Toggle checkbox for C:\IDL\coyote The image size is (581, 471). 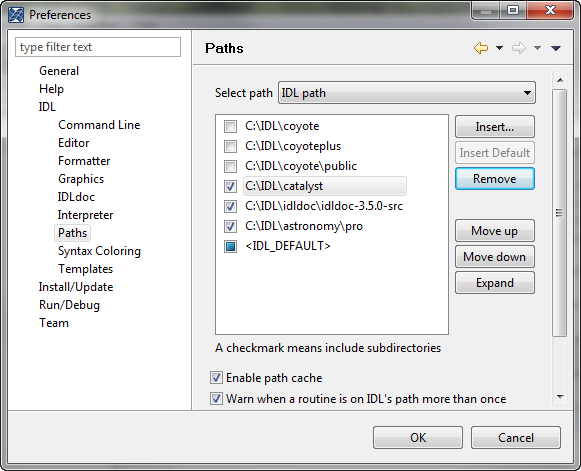[x=230, y=126]
